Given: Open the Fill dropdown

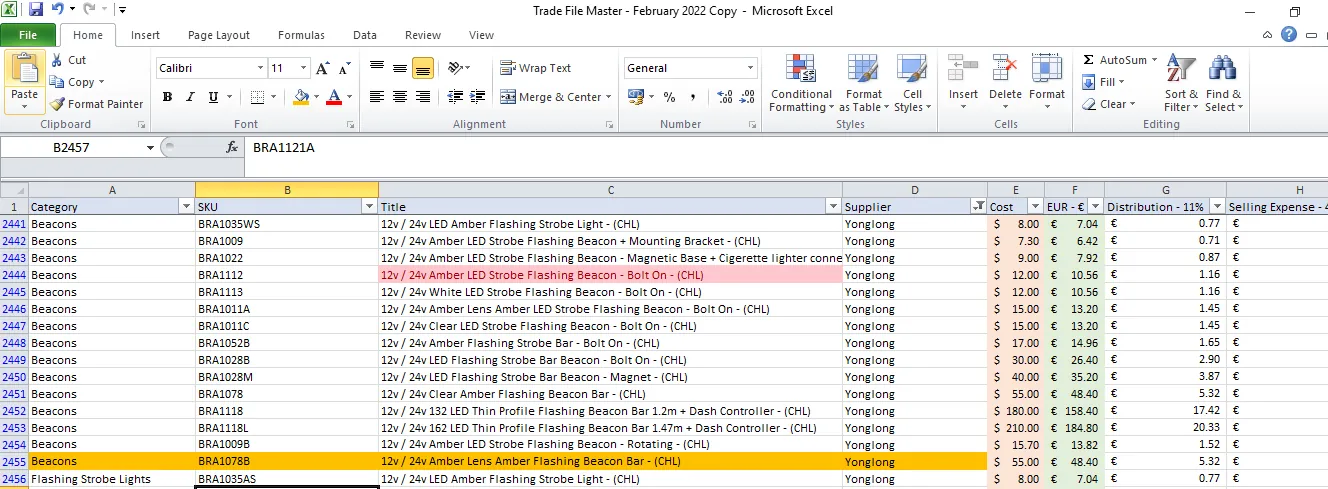Looking at the screenshot, I should [x=1104, y=82].
